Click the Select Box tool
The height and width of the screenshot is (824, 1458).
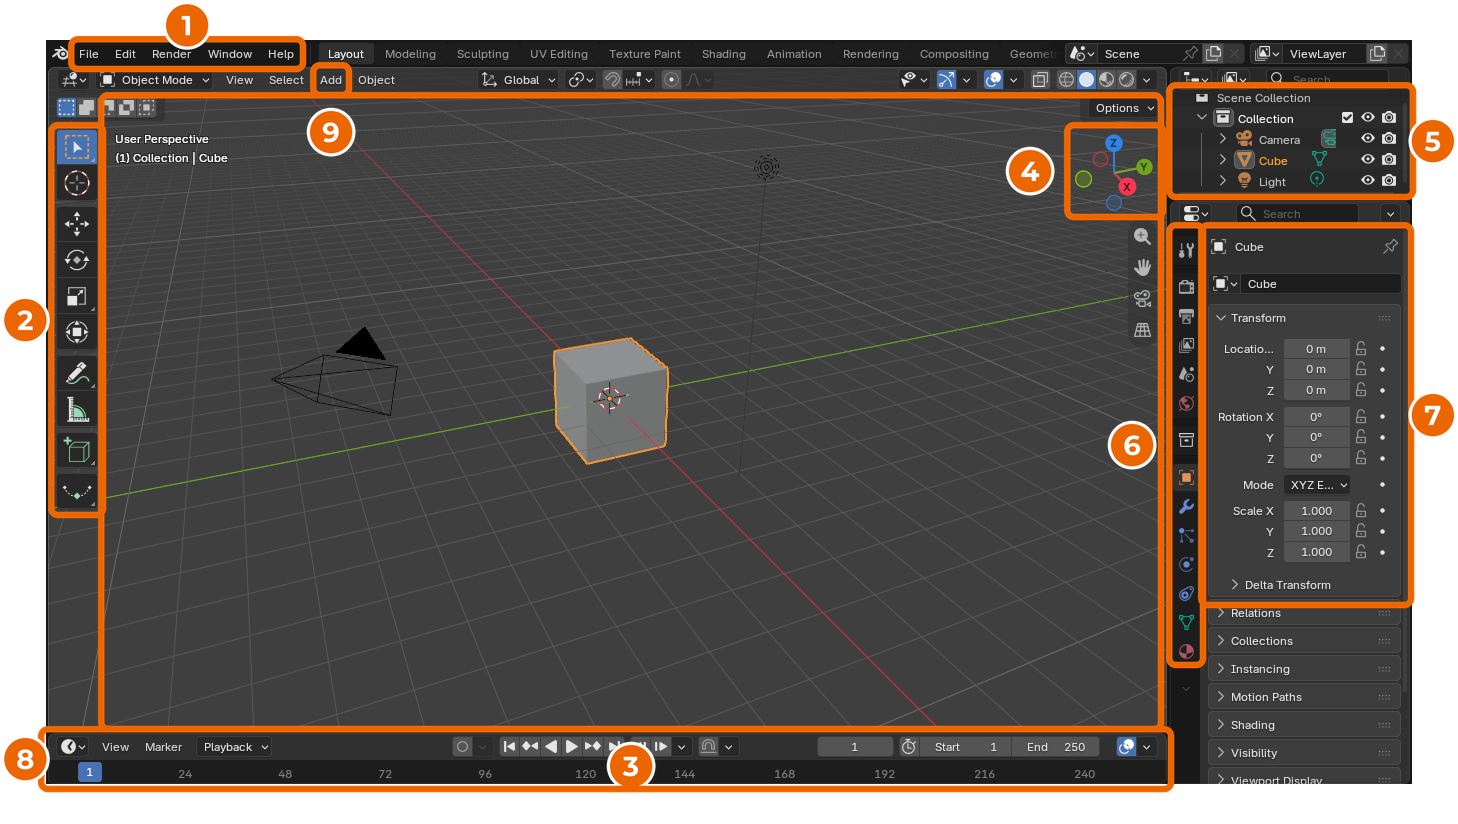pyautogui.click(x=77, y=147)
